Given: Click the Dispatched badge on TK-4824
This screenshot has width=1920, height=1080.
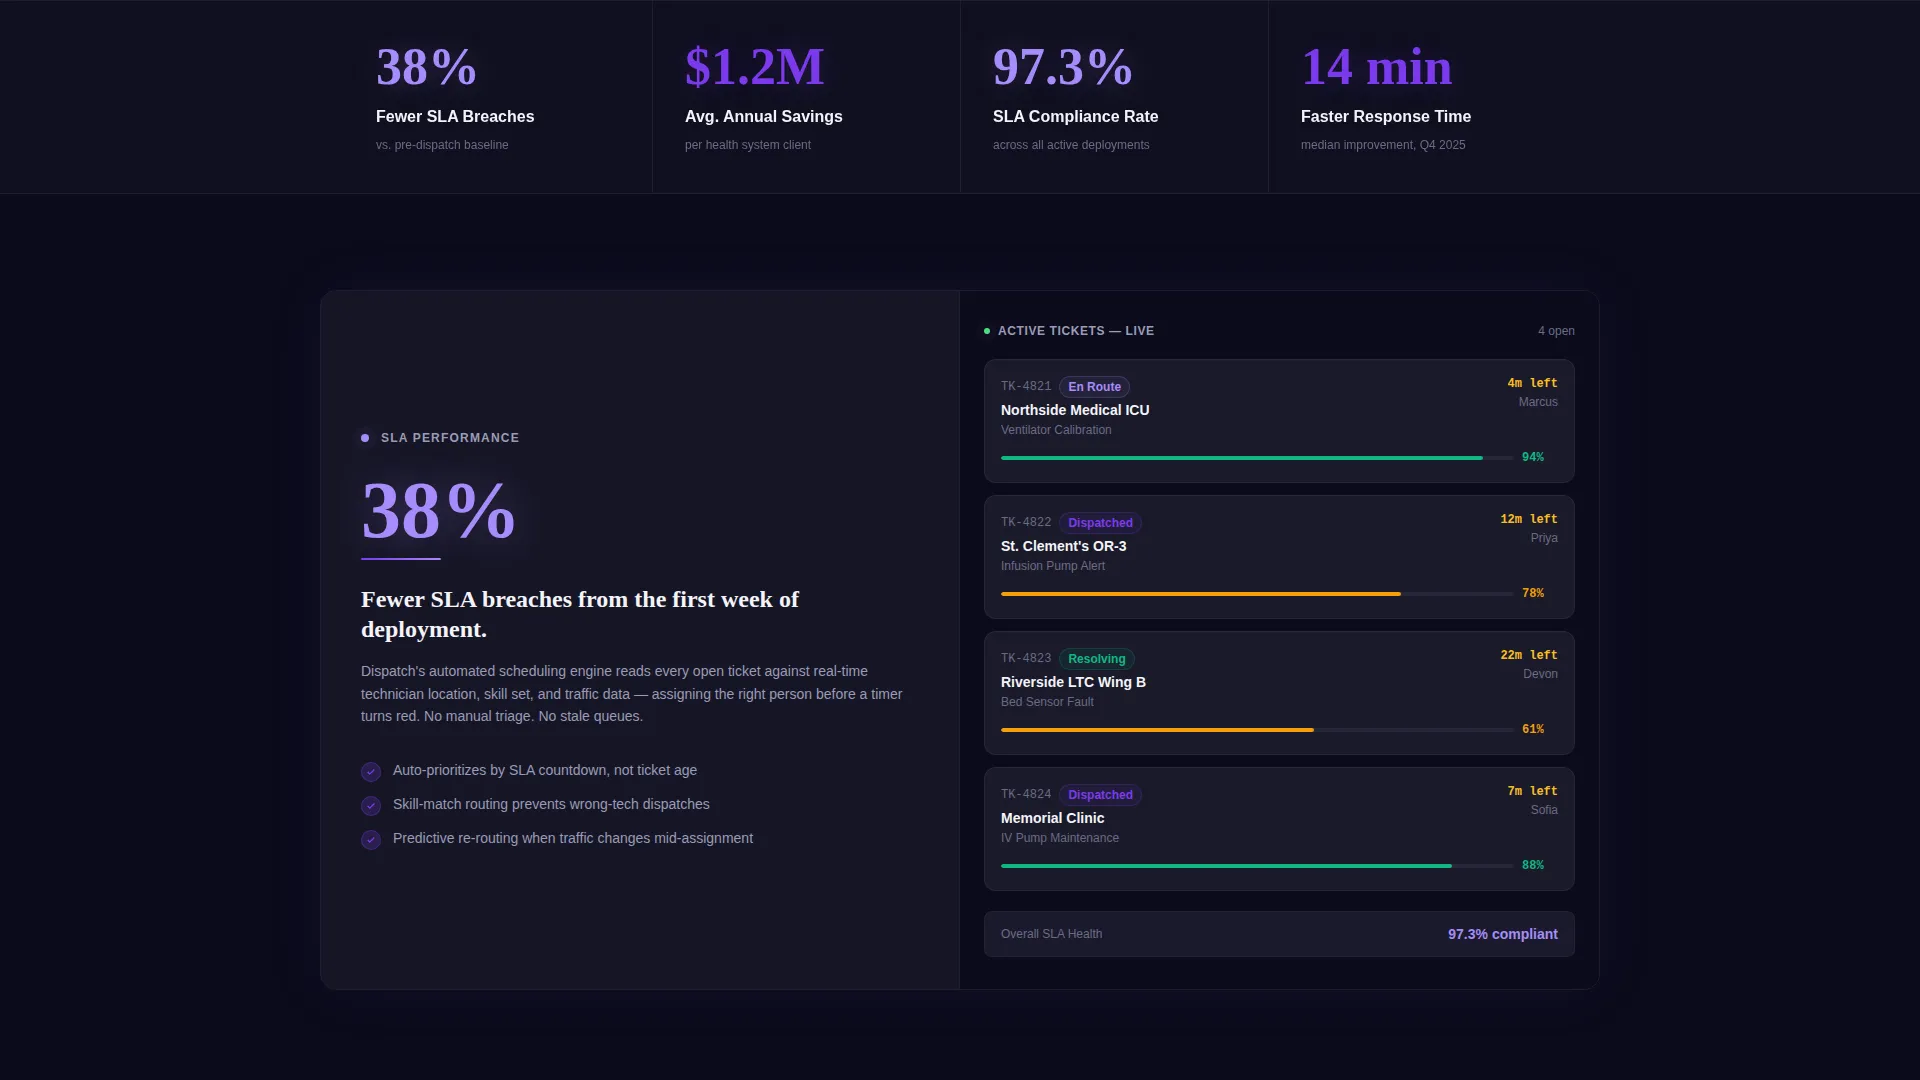Looking at the screenshot, I should (1100, 795).
